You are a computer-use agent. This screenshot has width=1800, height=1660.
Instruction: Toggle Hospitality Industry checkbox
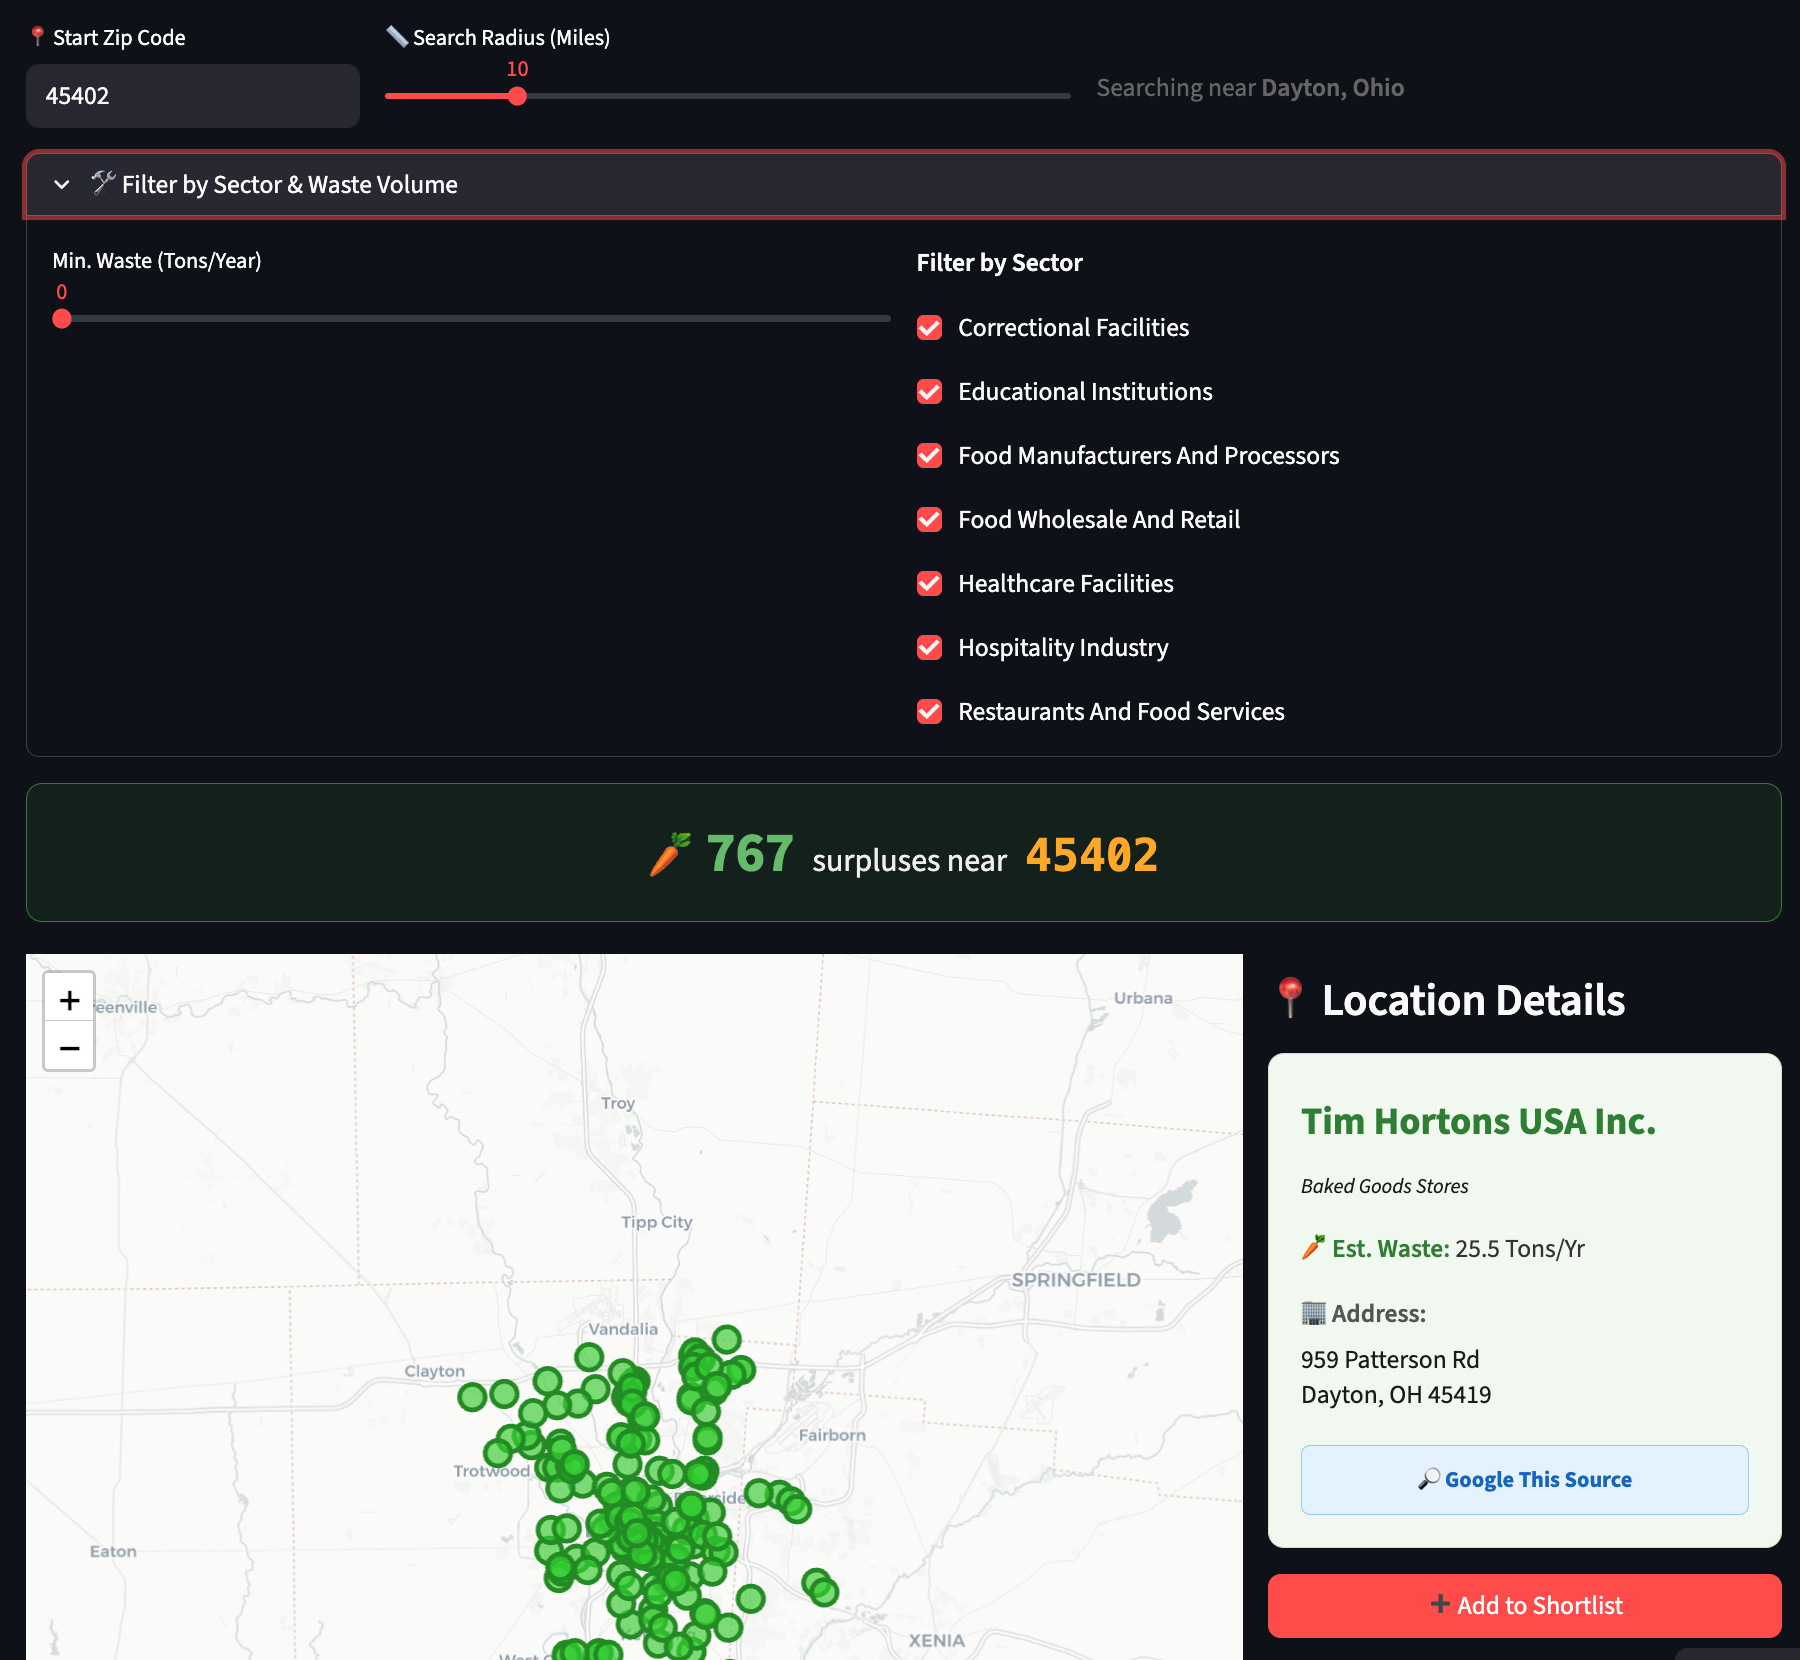click(930, 648)
